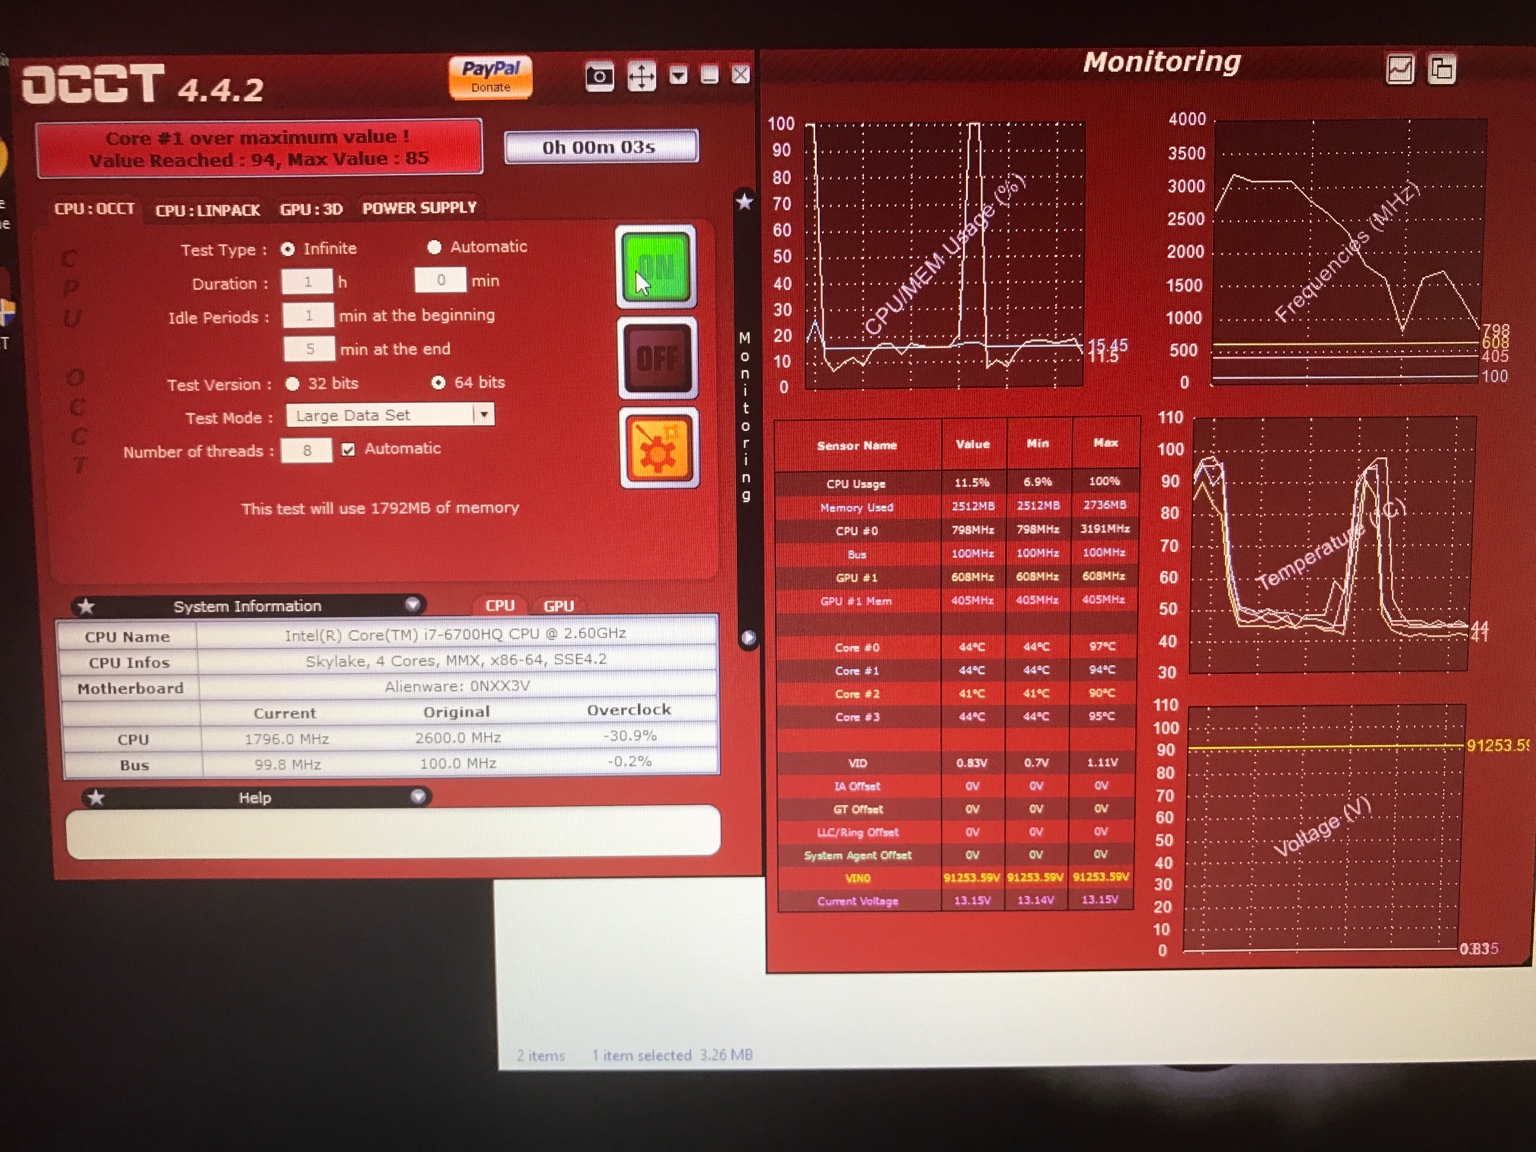Click the Number of threads field
Screen dimensions: 1536x1152
[x=306, y=451]
